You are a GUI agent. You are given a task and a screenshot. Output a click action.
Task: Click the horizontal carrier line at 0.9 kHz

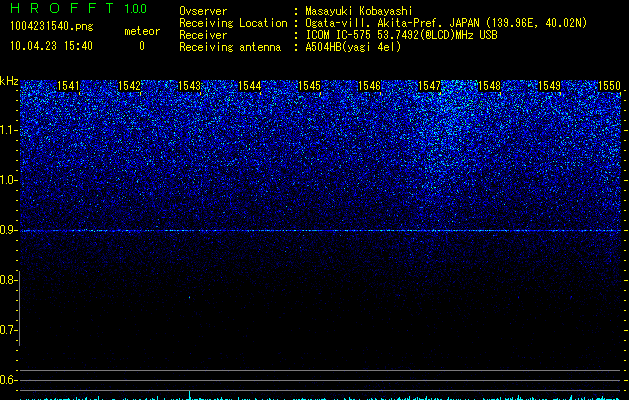click(x=320, y=231)
